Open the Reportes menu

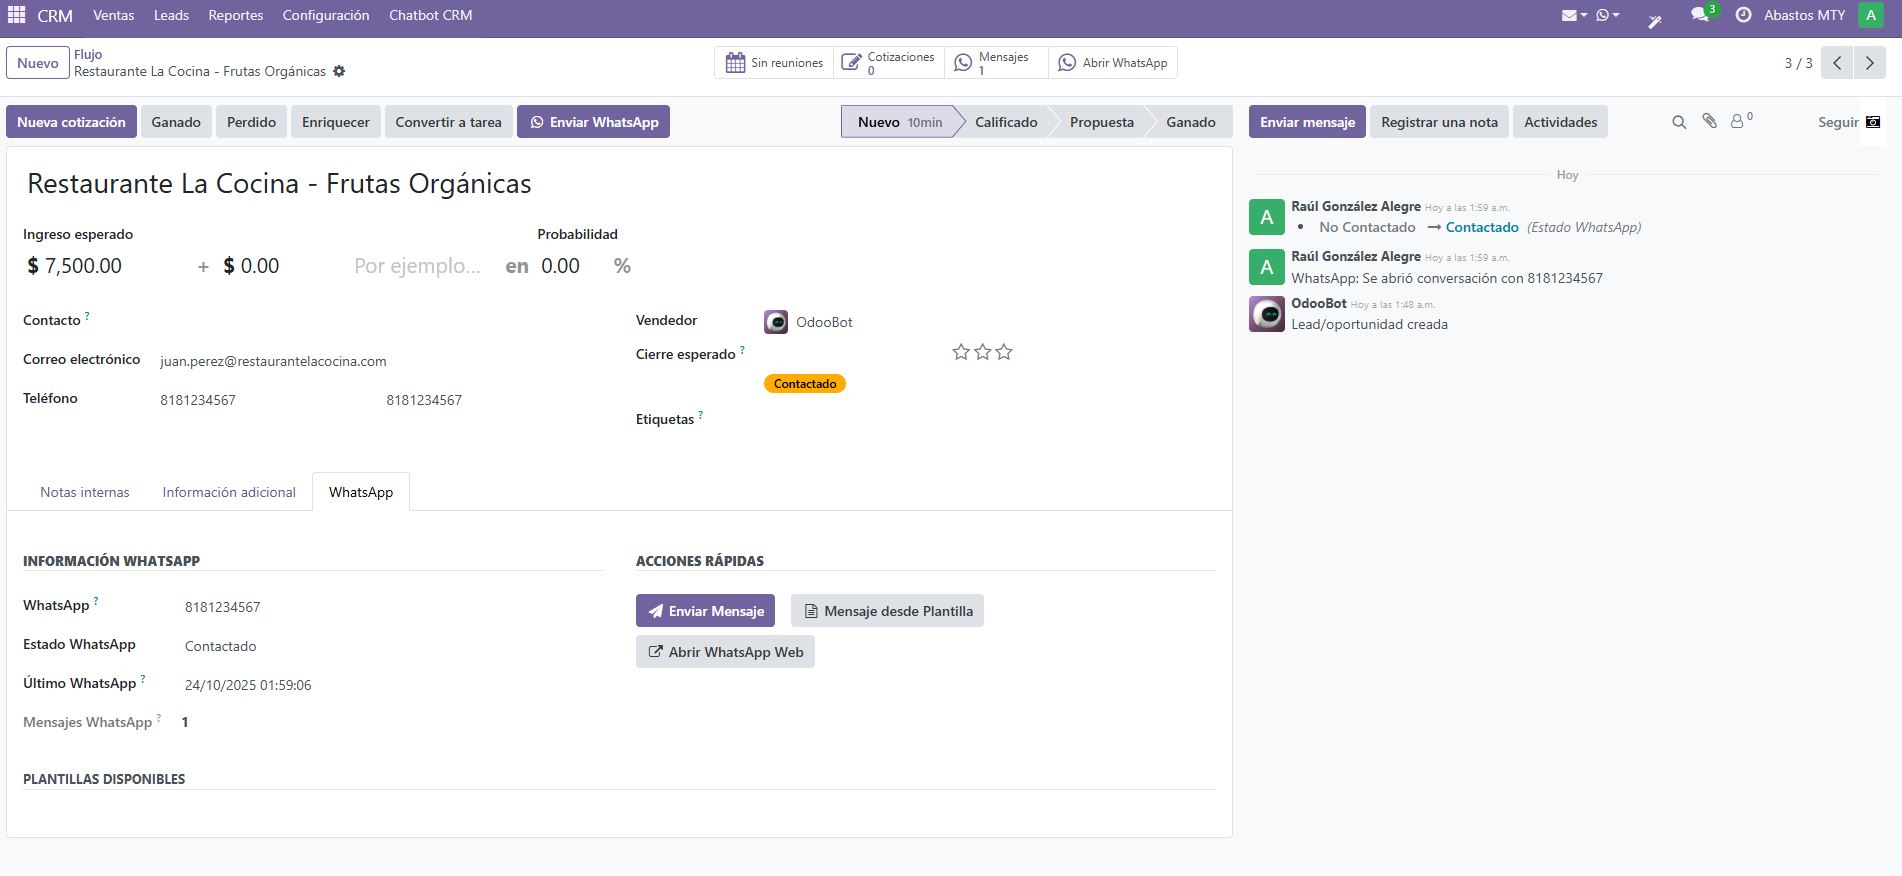(236, 15)
